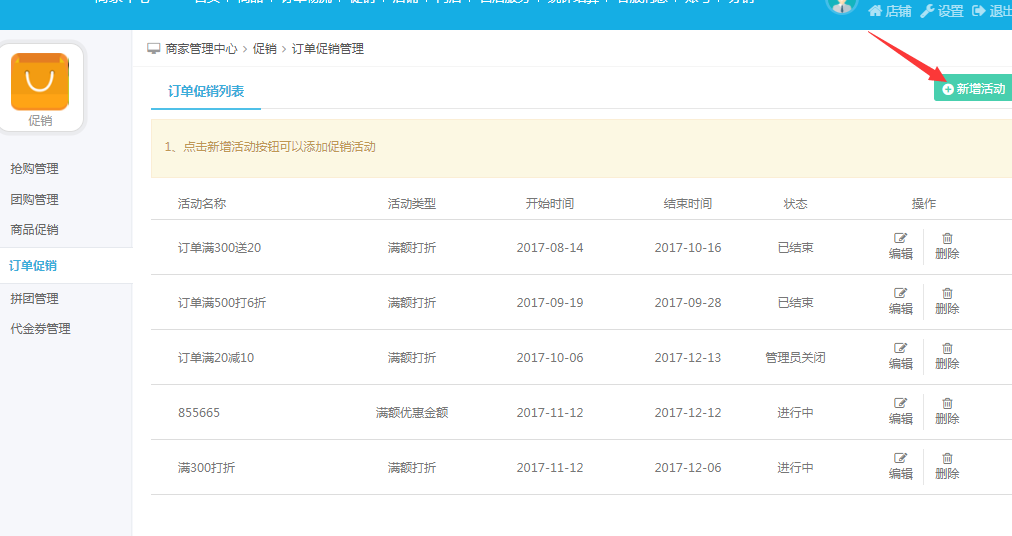The height and width of the screenshot is (536, 1012).
Task: Delete the 855665 promotion
Action: [947, 411]
